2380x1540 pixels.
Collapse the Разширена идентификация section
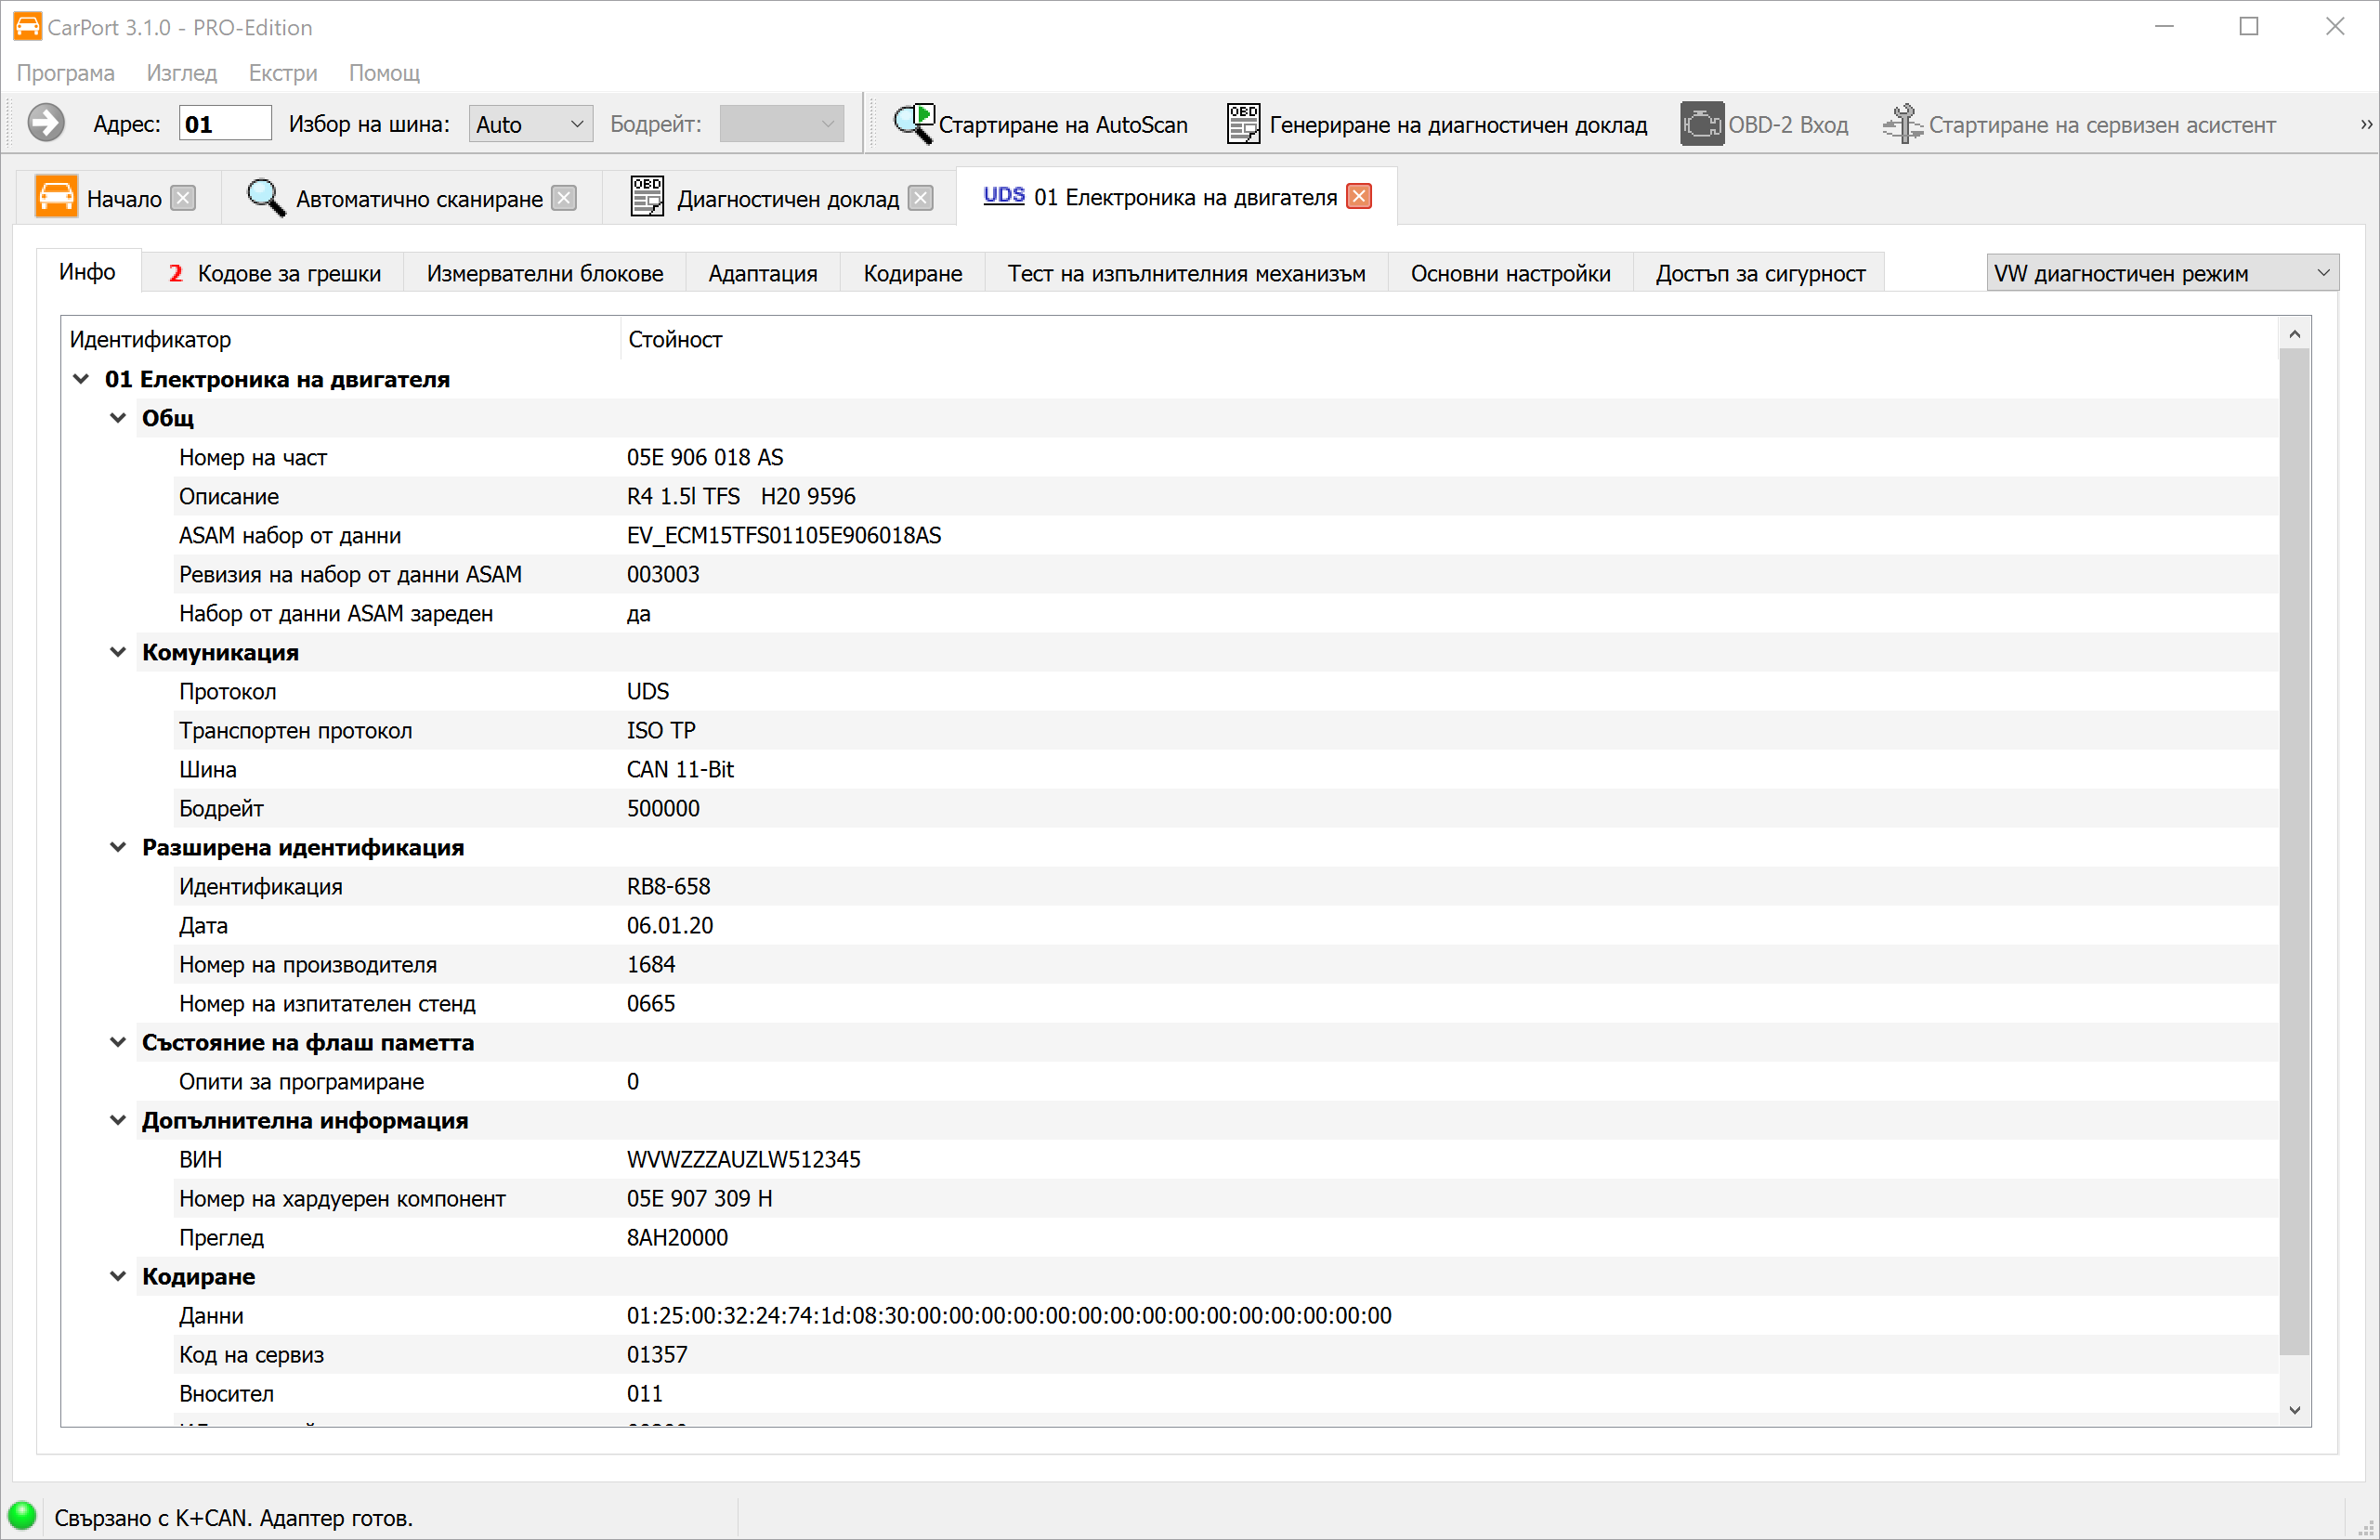(x=118, y=847)
